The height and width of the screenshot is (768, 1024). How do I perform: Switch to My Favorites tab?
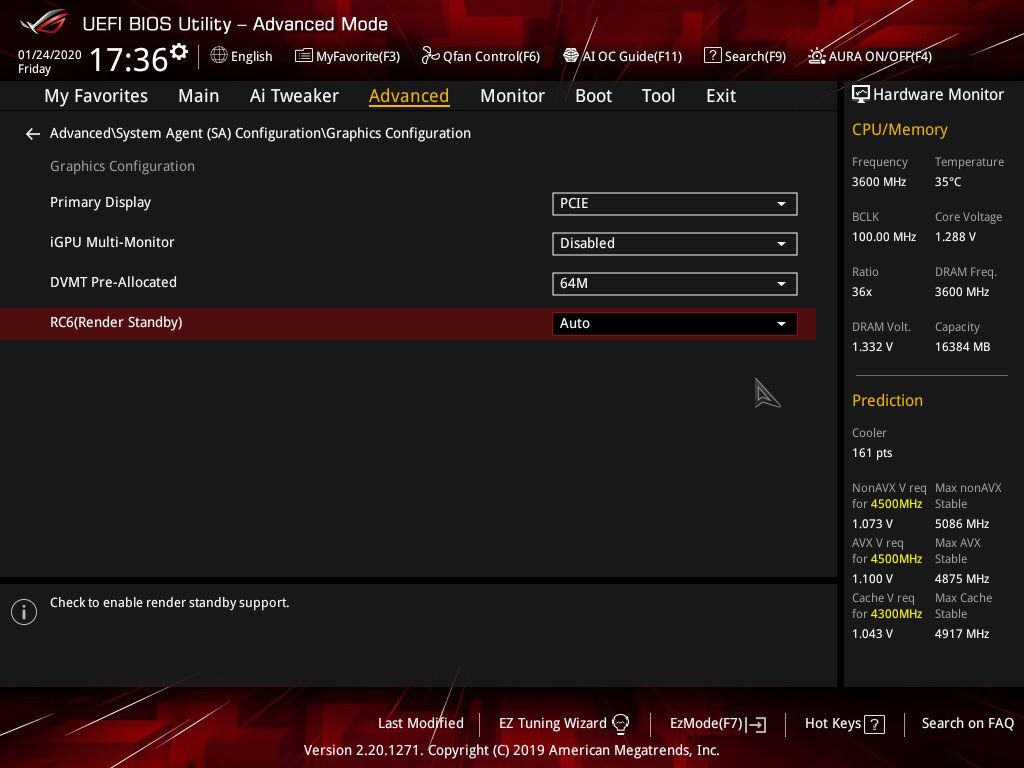click(96, 96)
